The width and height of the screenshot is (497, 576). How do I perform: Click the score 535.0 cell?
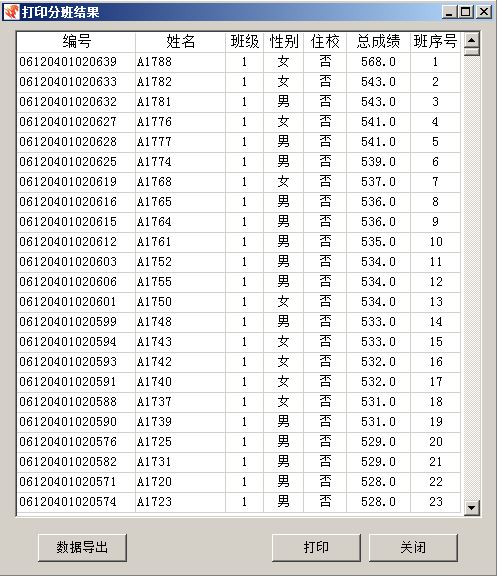coord(378,242)
